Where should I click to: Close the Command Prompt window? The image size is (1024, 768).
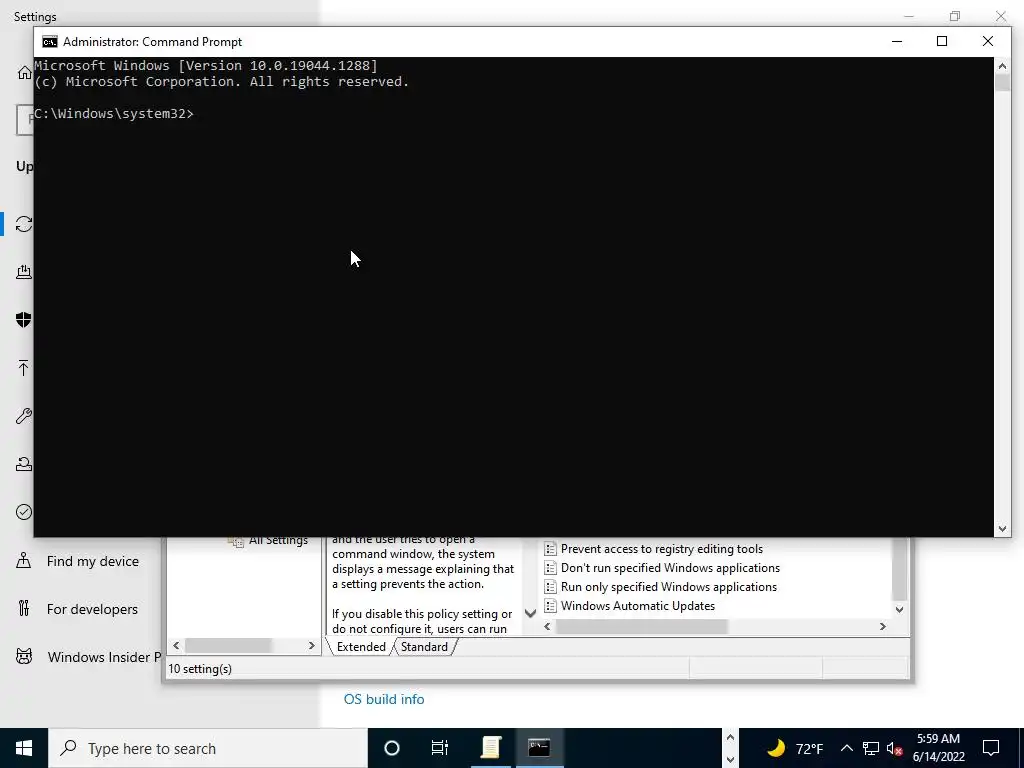[987, 41]
